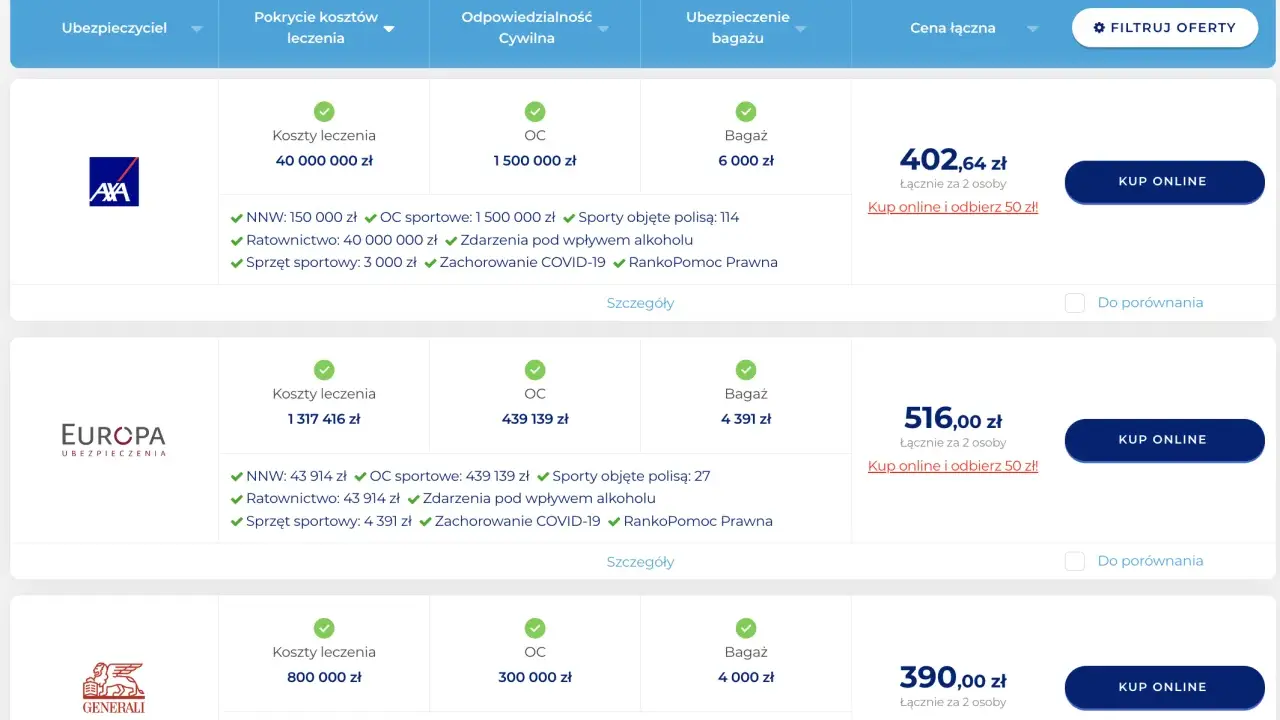The width and height of the screenshot is (1280, 720).
Task: Click AXA OC sportowe: 1 500 000 zł text
Action: pyautogui.click(x=467, y=218)
